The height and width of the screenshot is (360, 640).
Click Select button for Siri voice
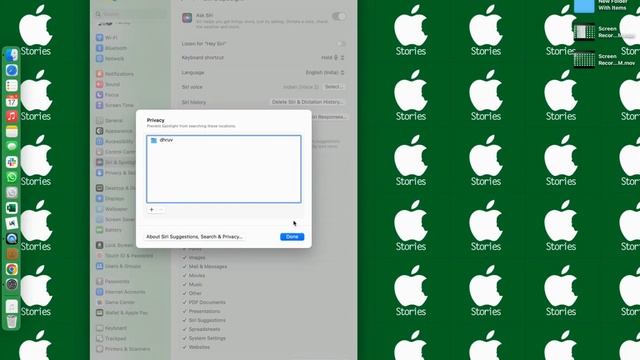pyautogui.click(x=333, y=87)
